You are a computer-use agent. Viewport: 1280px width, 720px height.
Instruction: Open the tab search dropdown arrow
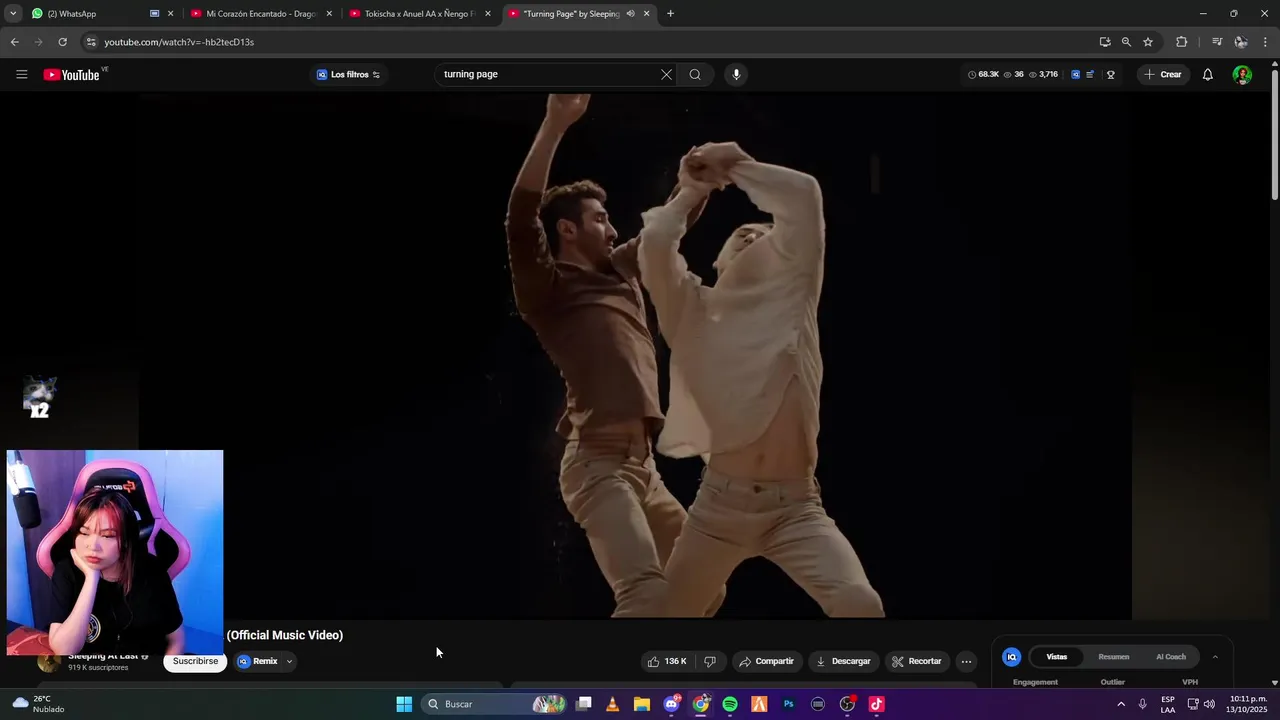[13, 14]
